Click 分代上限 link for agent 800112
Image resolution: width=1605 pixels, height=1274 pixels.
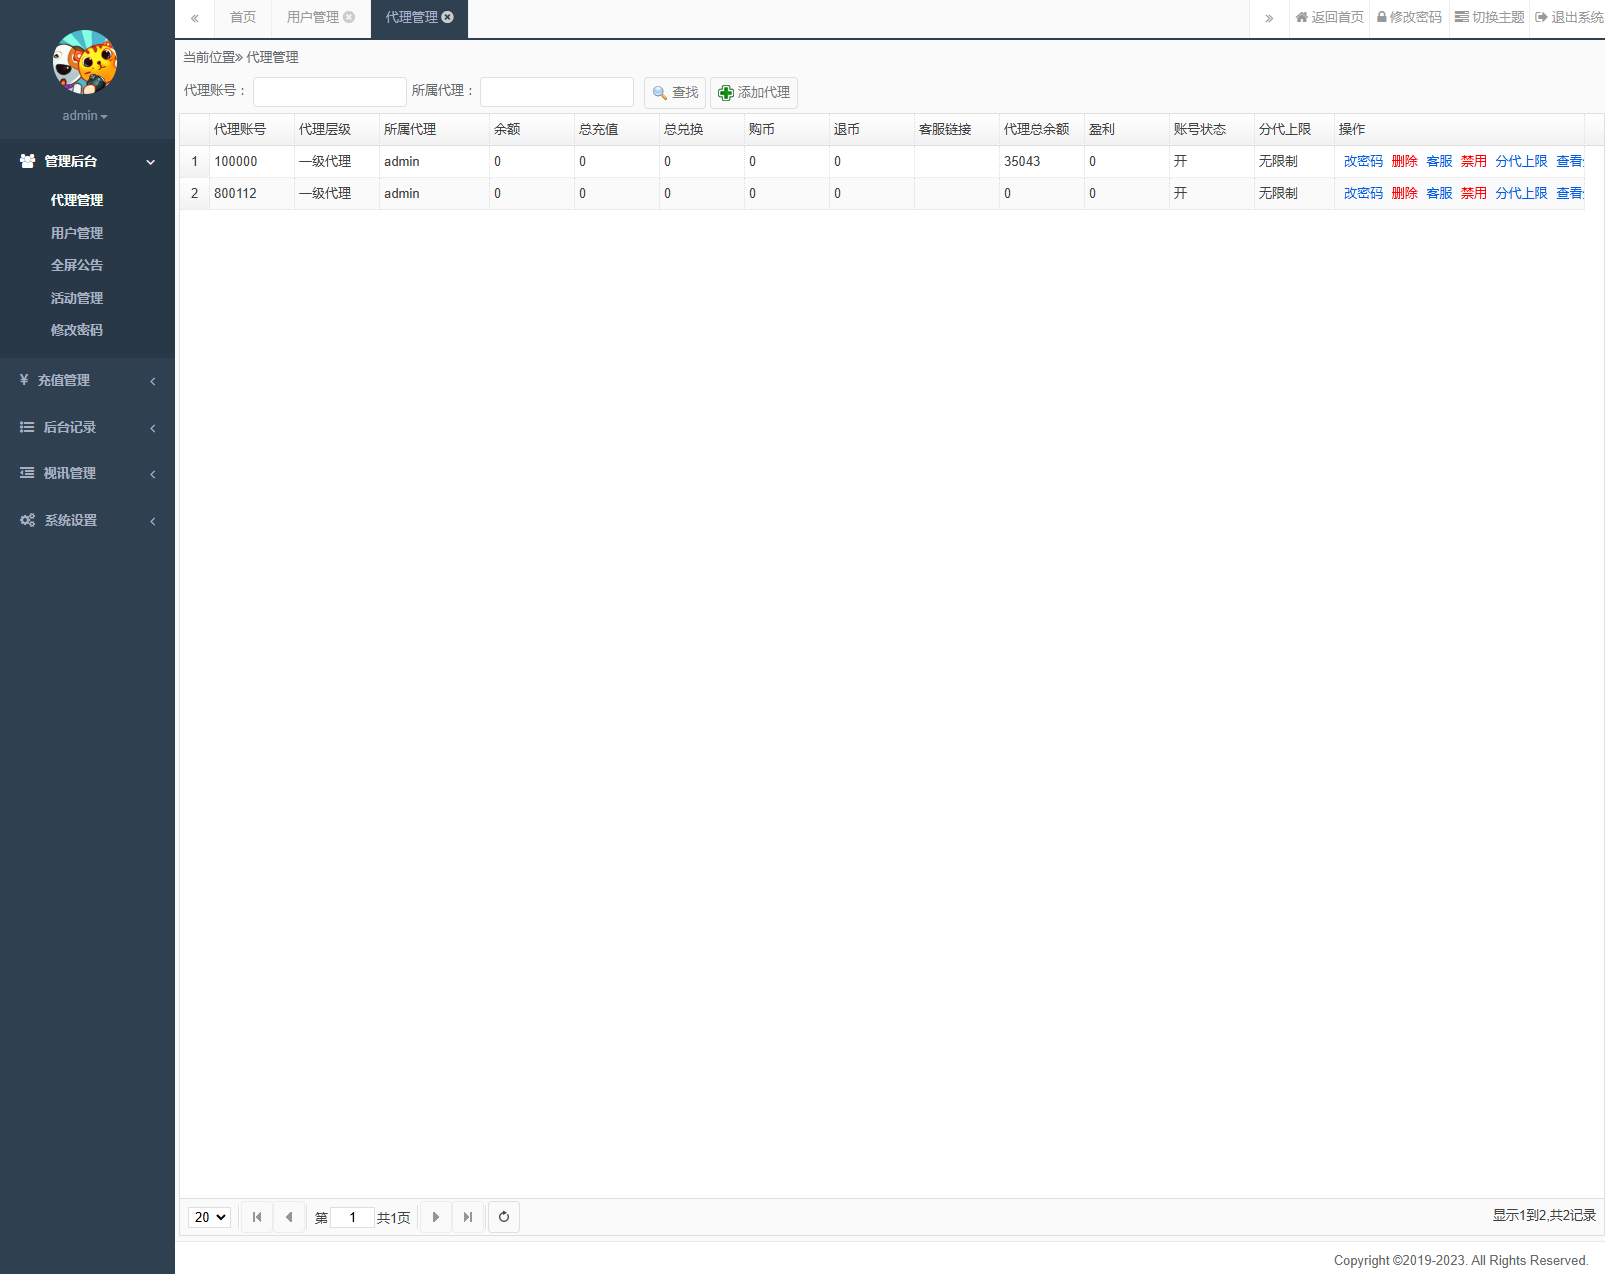[x=1521, y=193]
